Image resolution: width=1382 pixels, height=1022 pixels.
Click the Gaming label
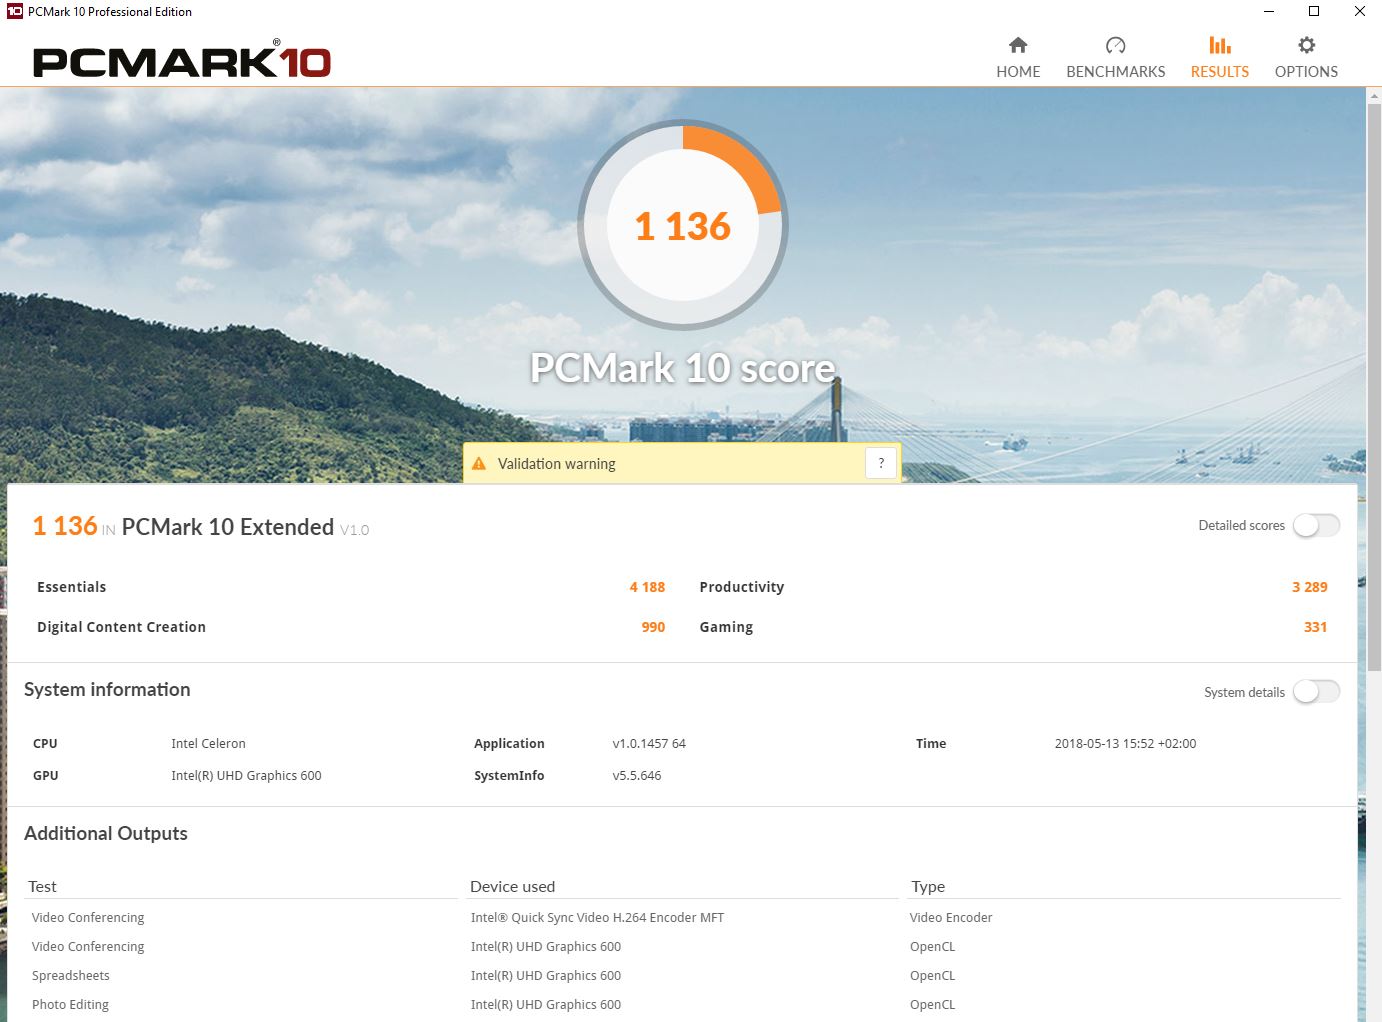pos(726,627)
